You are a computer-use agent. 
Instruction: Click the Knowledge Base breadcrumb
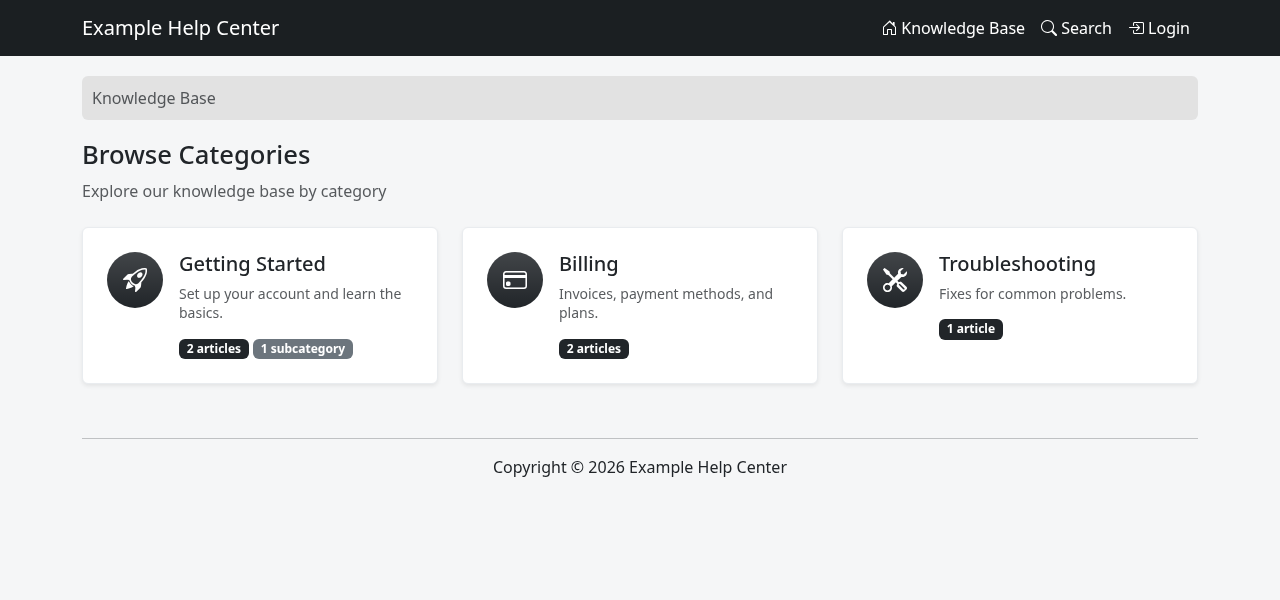pyautogui.click(x=154, y=98)
